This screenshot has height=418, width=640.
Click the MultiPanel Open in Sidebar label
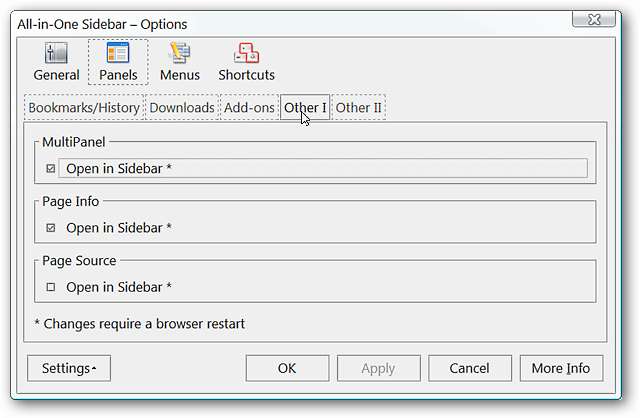119,169
